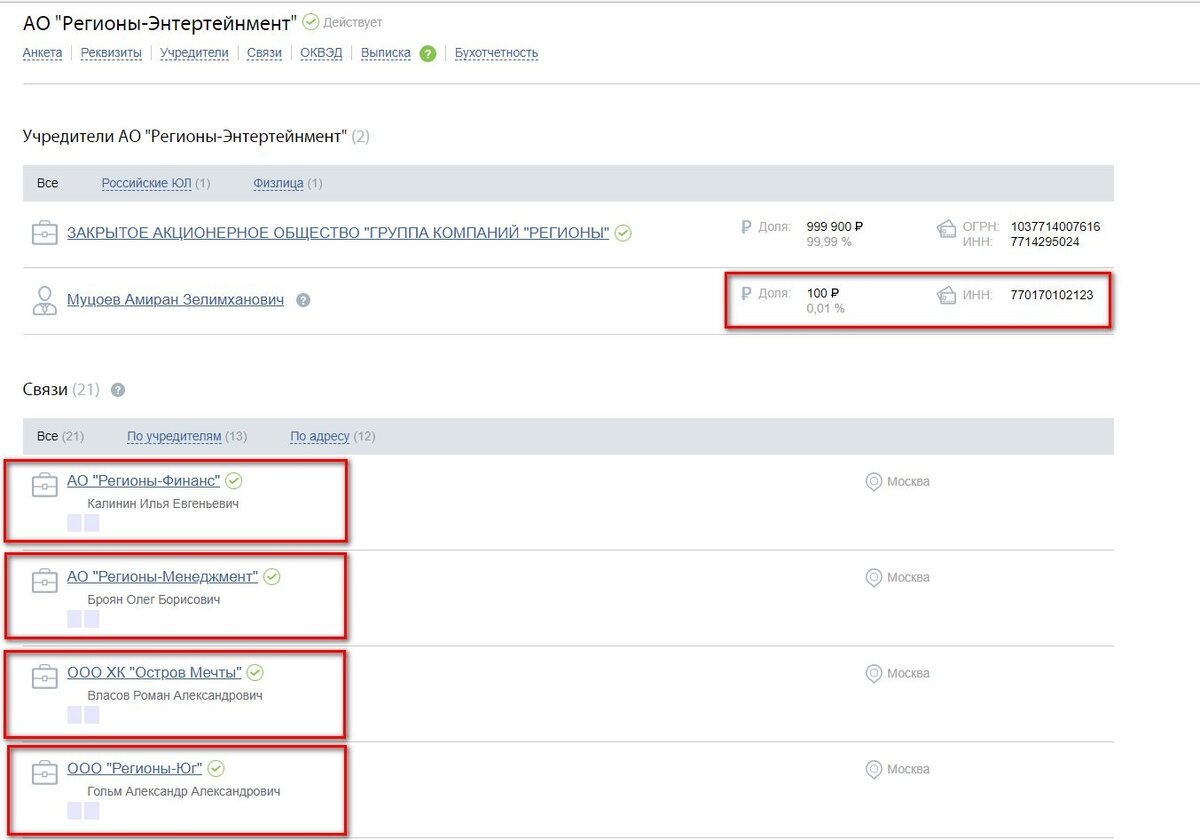Click the help icon next to the Связи (21) heading

(118, 390)
